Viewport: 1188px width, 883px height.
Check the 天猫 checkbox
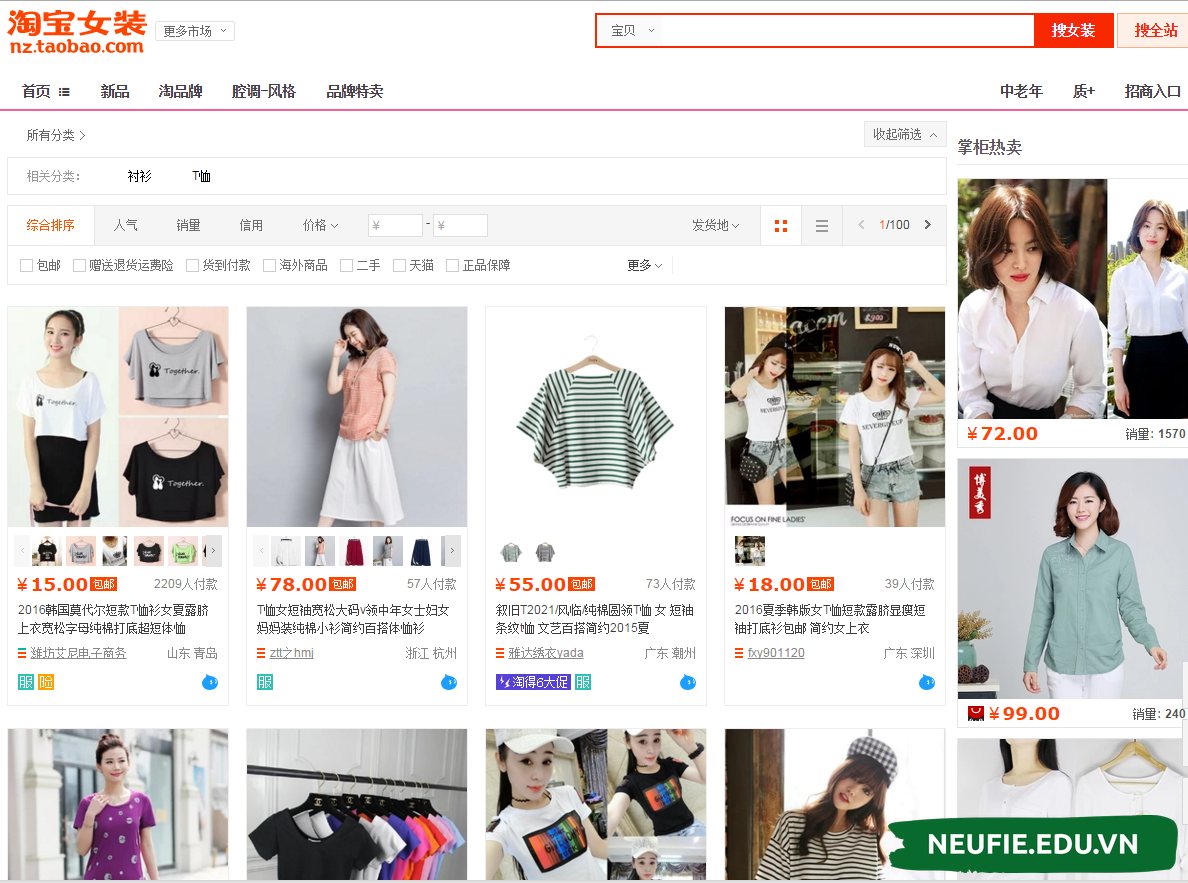(x=399, y=265)
